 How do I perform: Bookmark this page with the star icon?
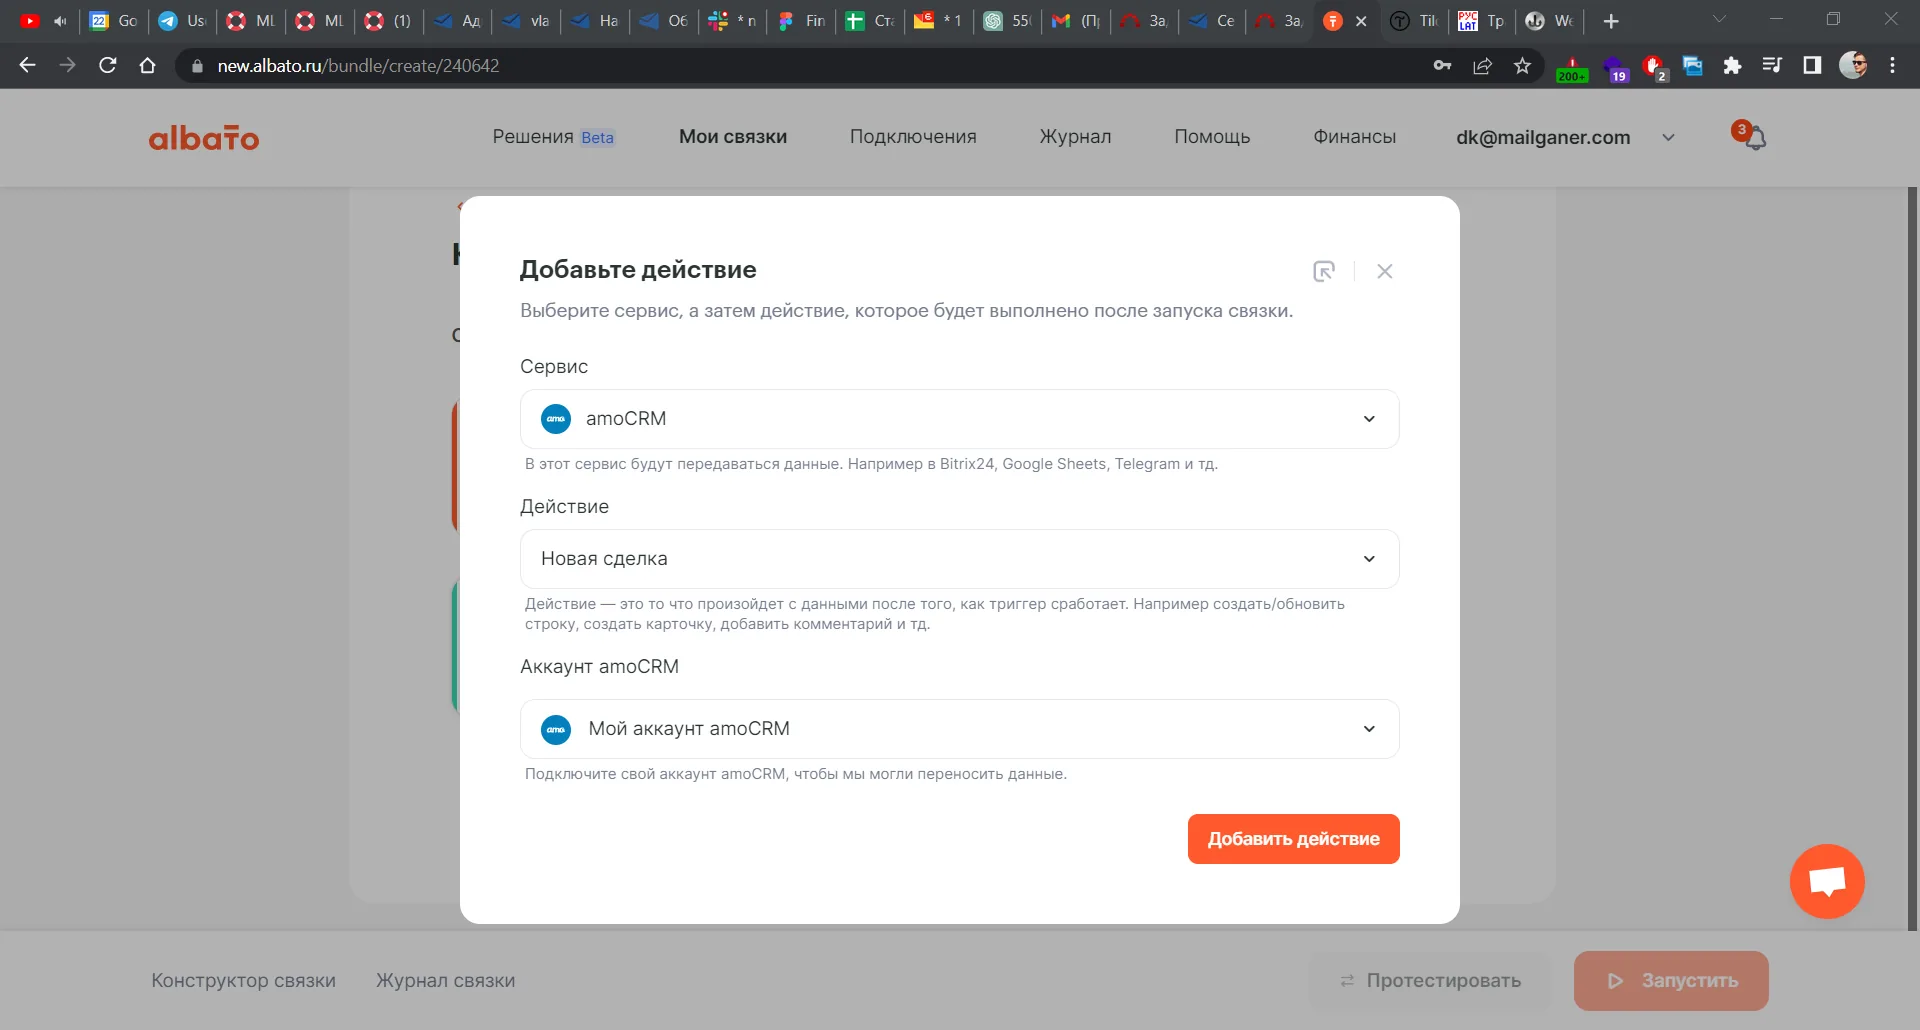tap(1522, 66)
